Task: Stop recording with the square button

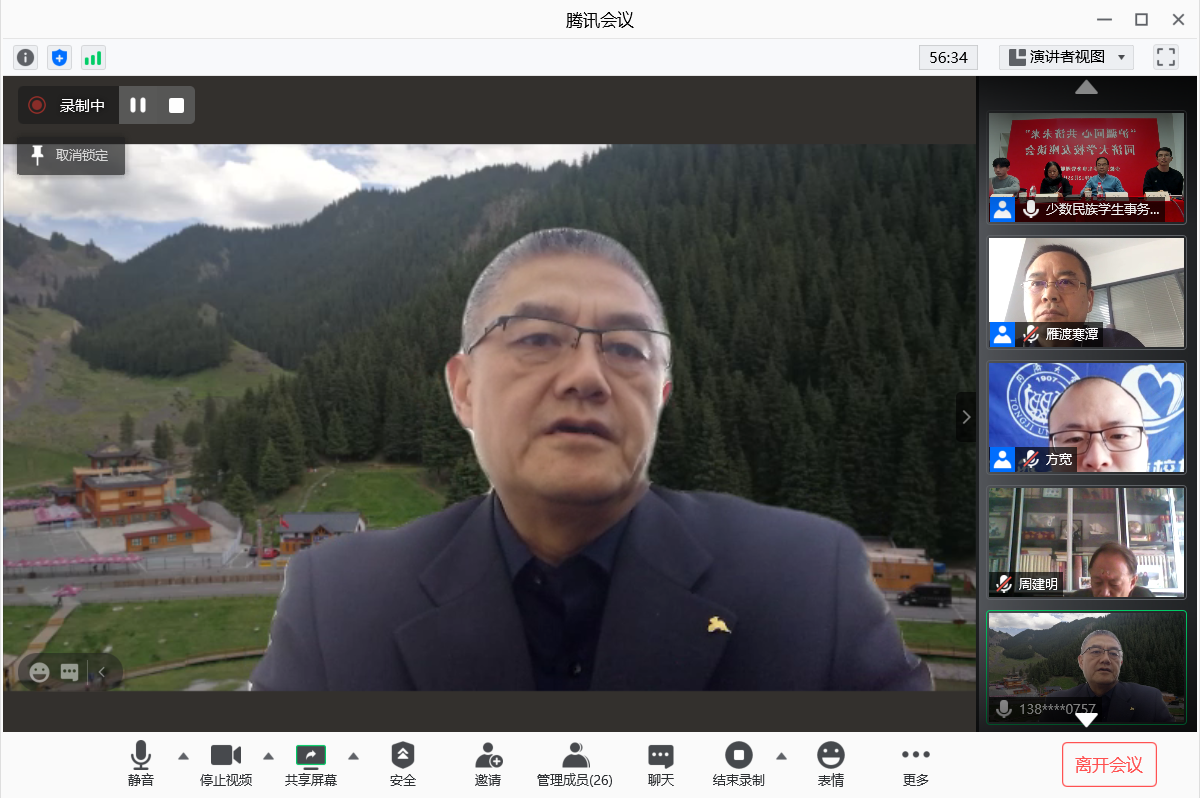Action: [x=176, y=105]
